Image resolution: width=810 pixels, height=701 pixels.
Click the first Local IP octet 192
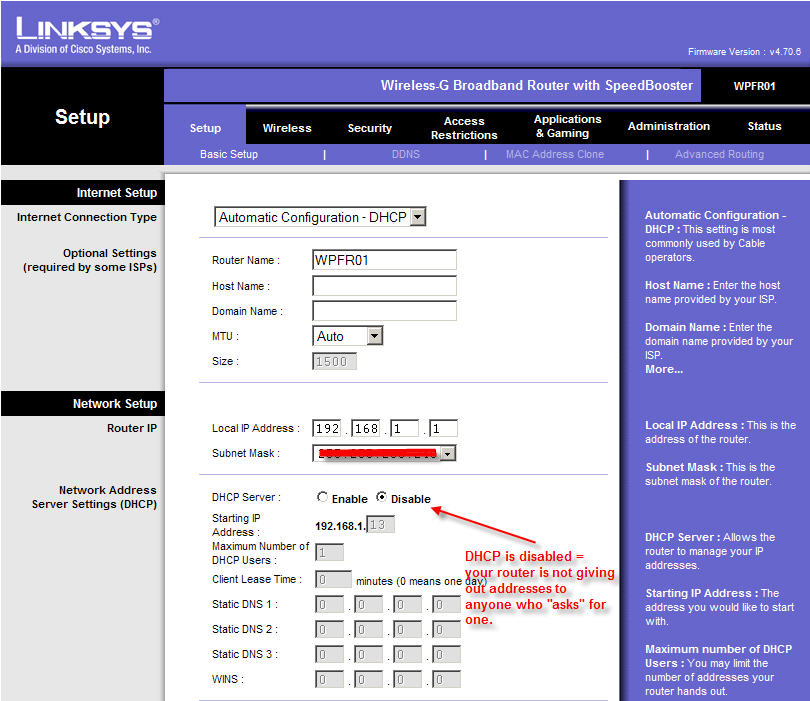click(327, 428)
